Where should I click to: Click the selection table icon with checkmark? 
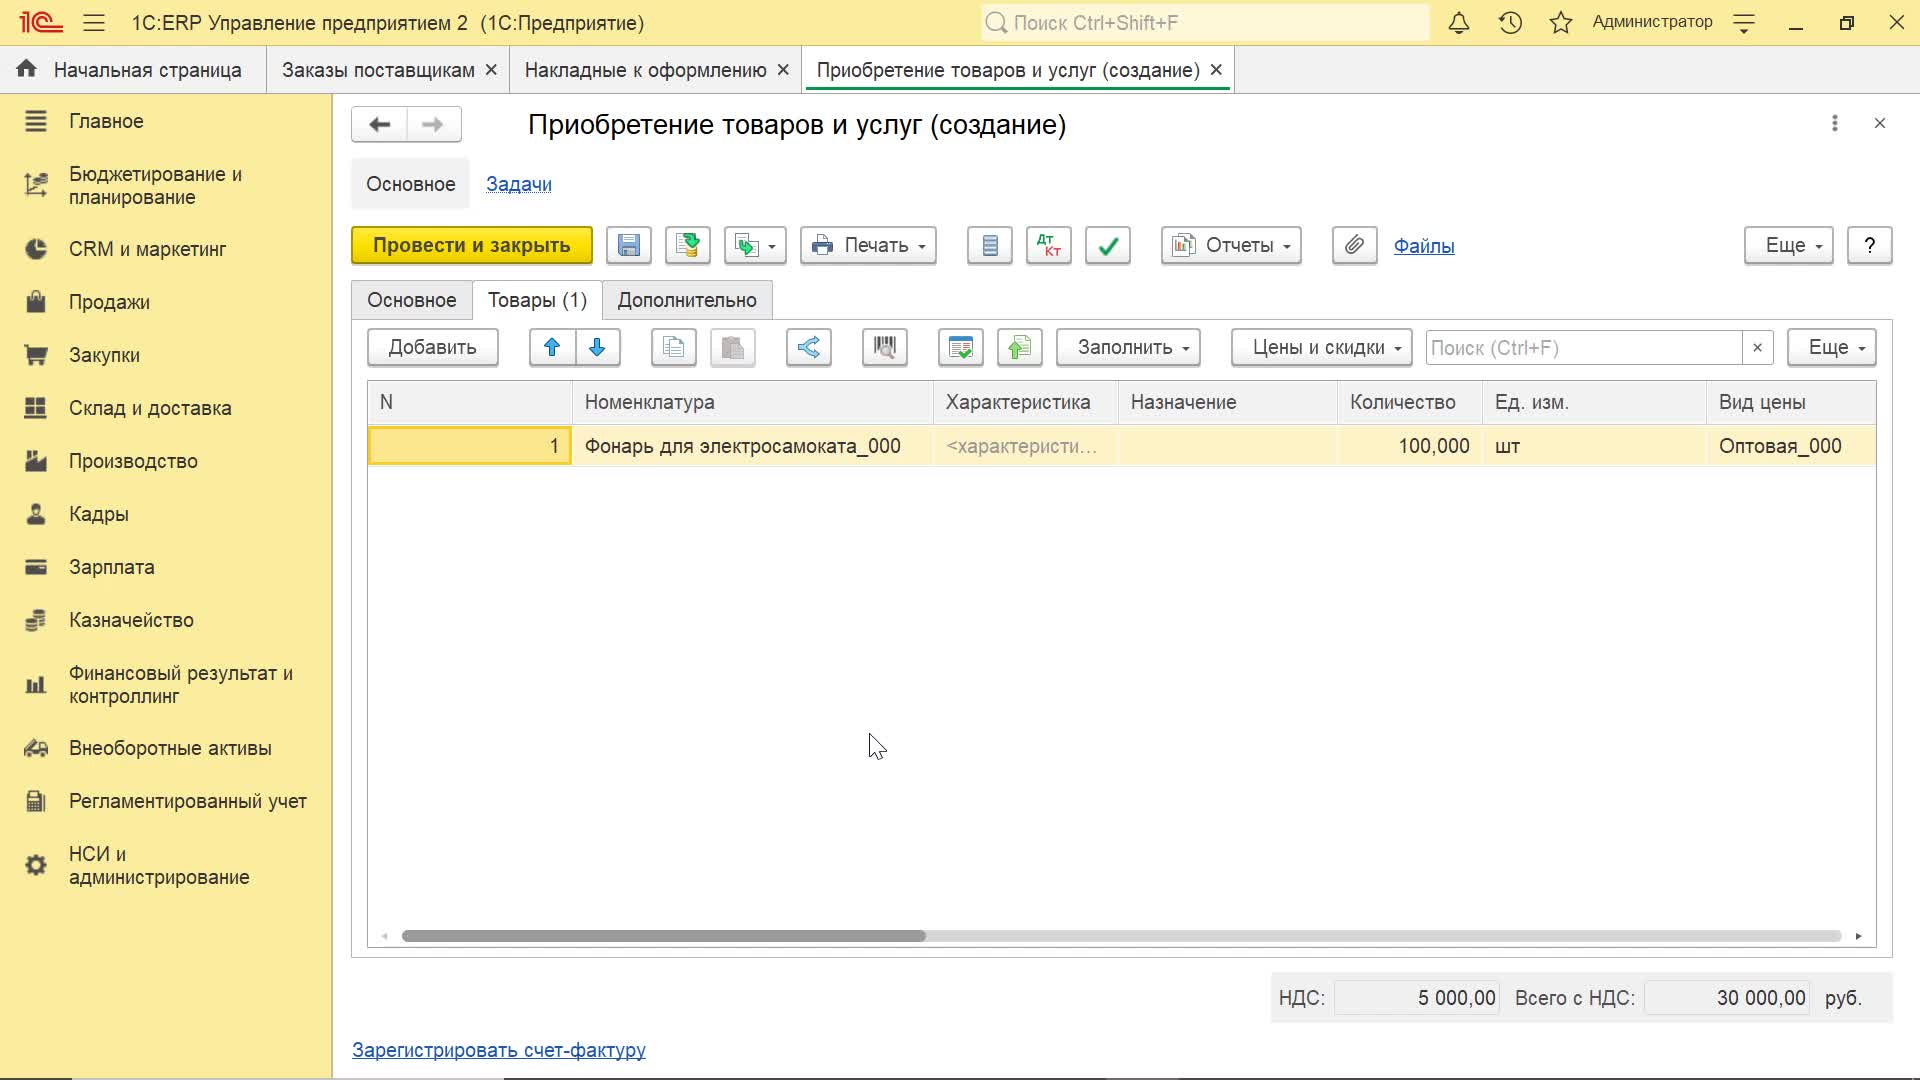pos(961,347)
